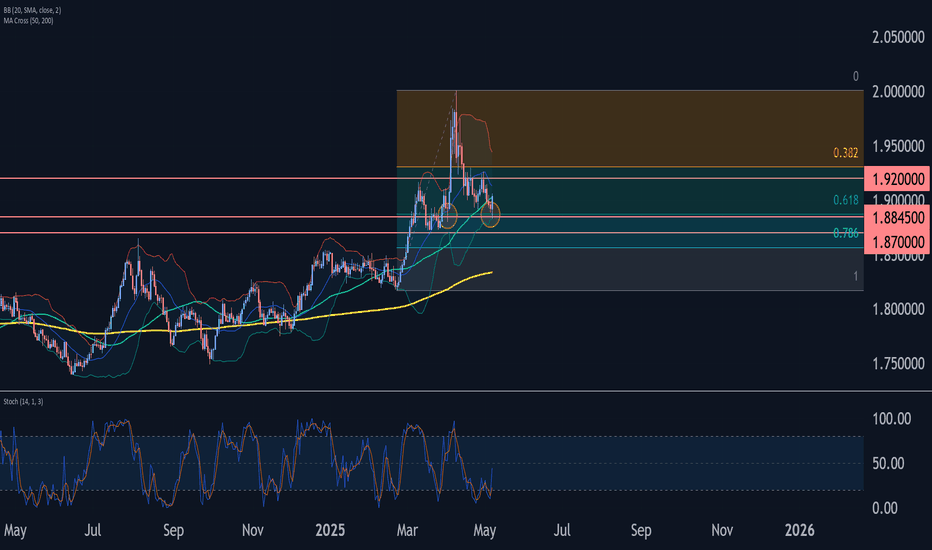Select the Fibonacci level label 0
This screenshot has width=932, height=550.
coord(855,76)
